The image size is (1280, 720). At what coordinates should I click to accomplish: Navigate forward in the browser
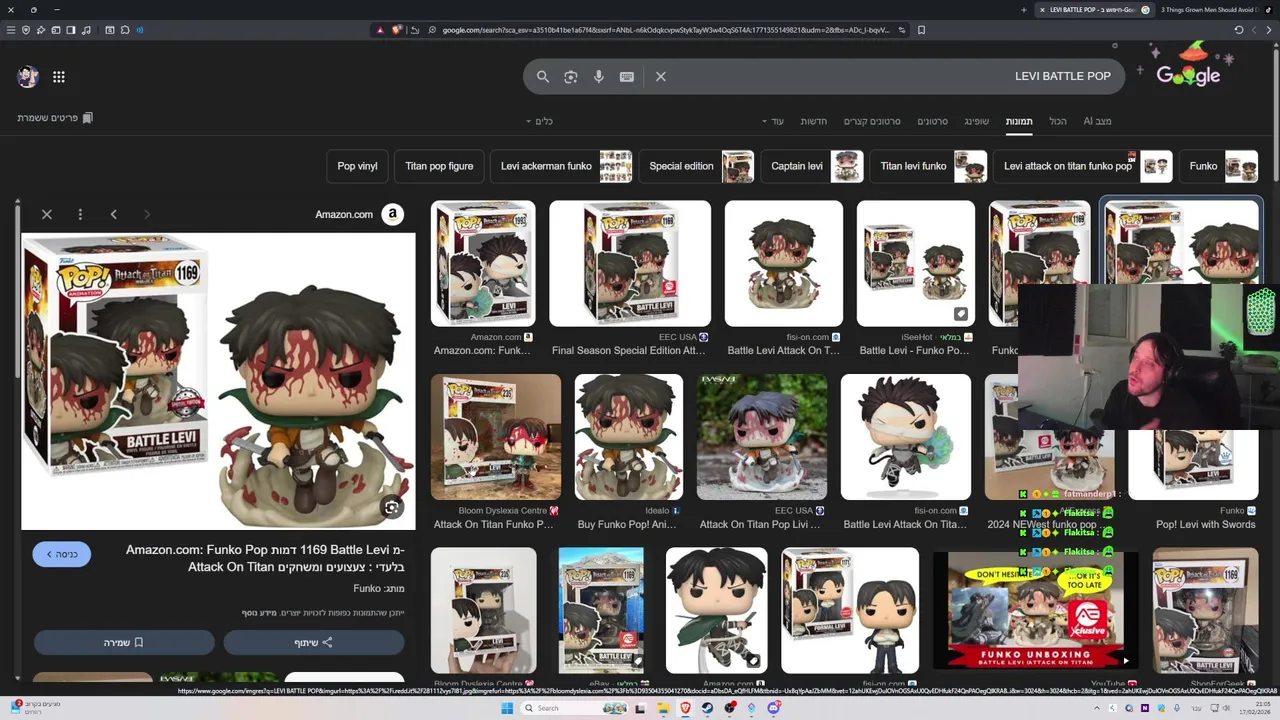[x=1254, y=30]
